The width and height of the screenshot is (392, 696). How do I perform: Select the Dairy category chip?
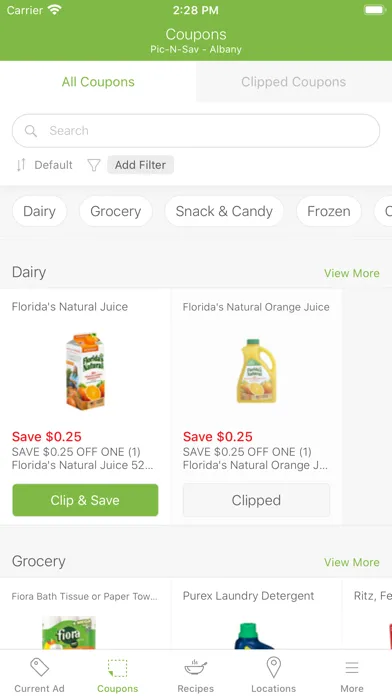pos(40,211)
